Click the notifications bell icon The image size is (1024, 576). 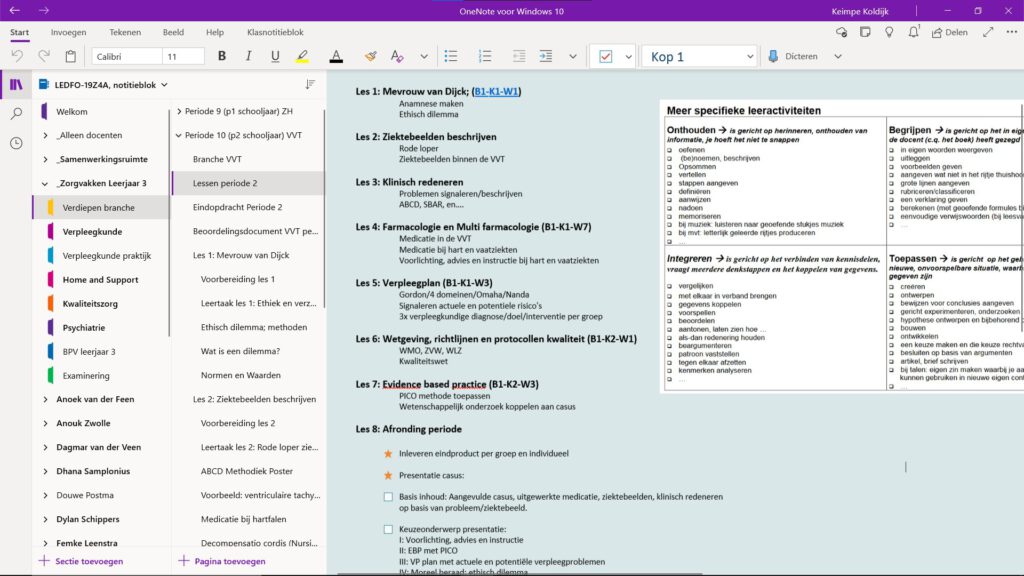915,33
